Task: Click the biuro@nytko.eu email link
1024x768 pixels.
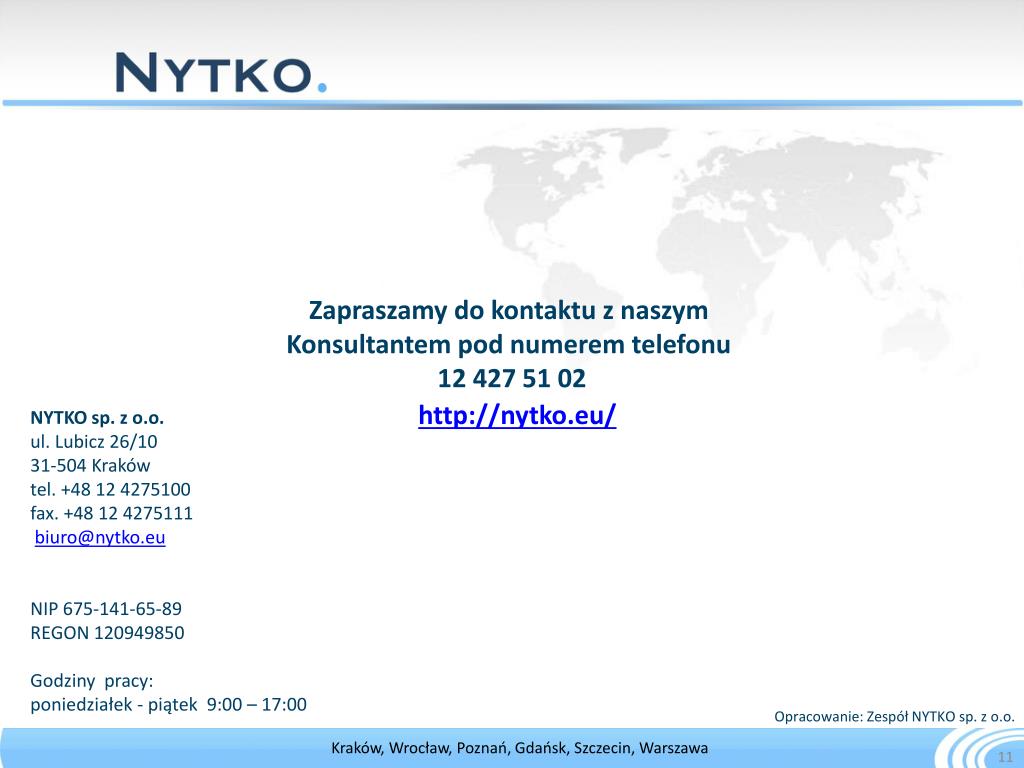Action: point(100,537)
